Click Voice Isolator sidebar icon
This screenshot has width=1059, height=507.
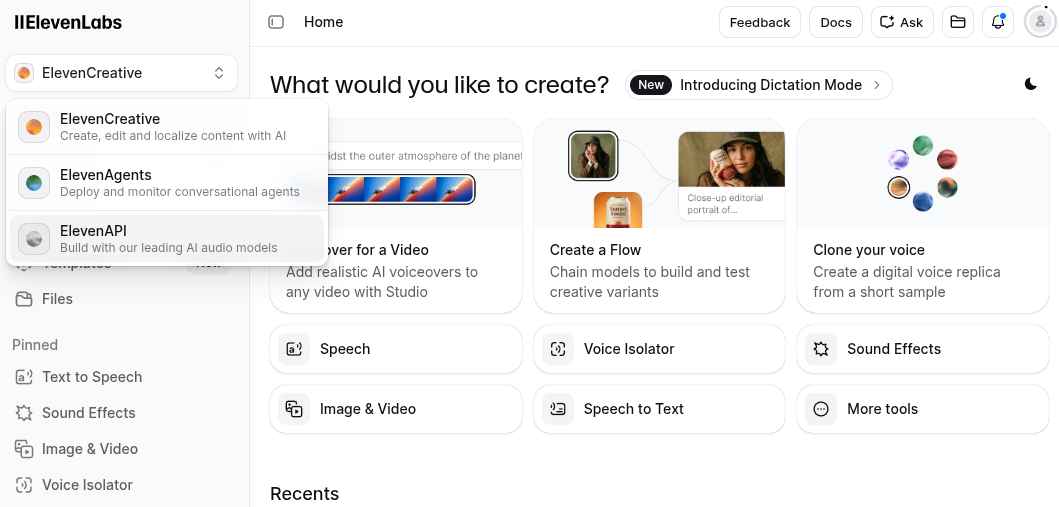(24, 485)
